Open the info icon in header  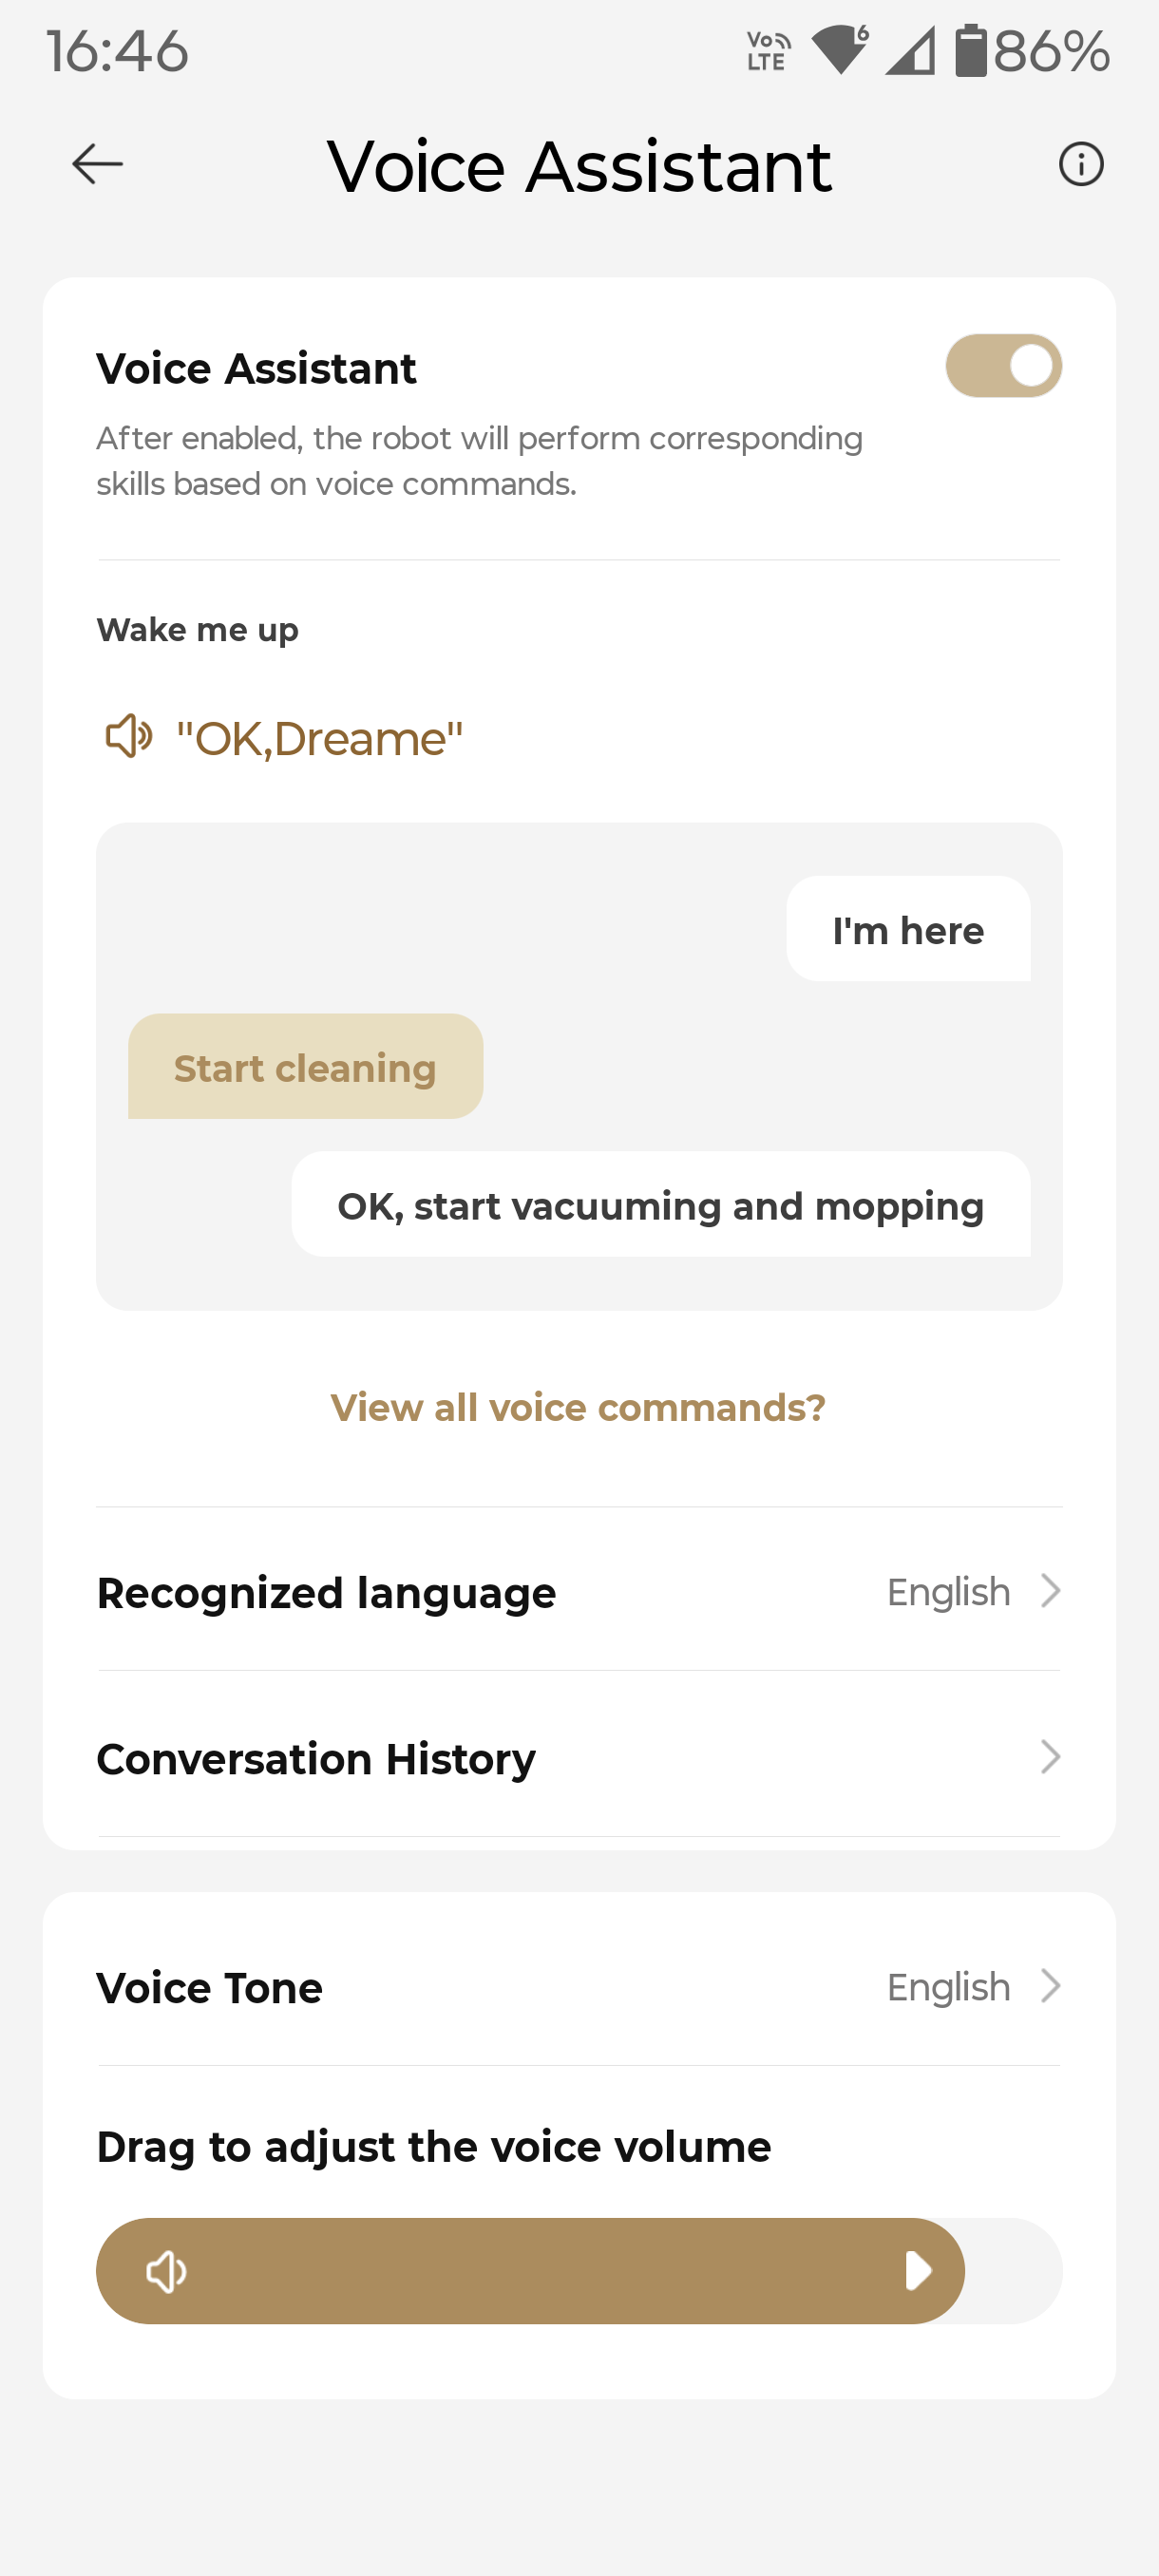pos(1080,164)
